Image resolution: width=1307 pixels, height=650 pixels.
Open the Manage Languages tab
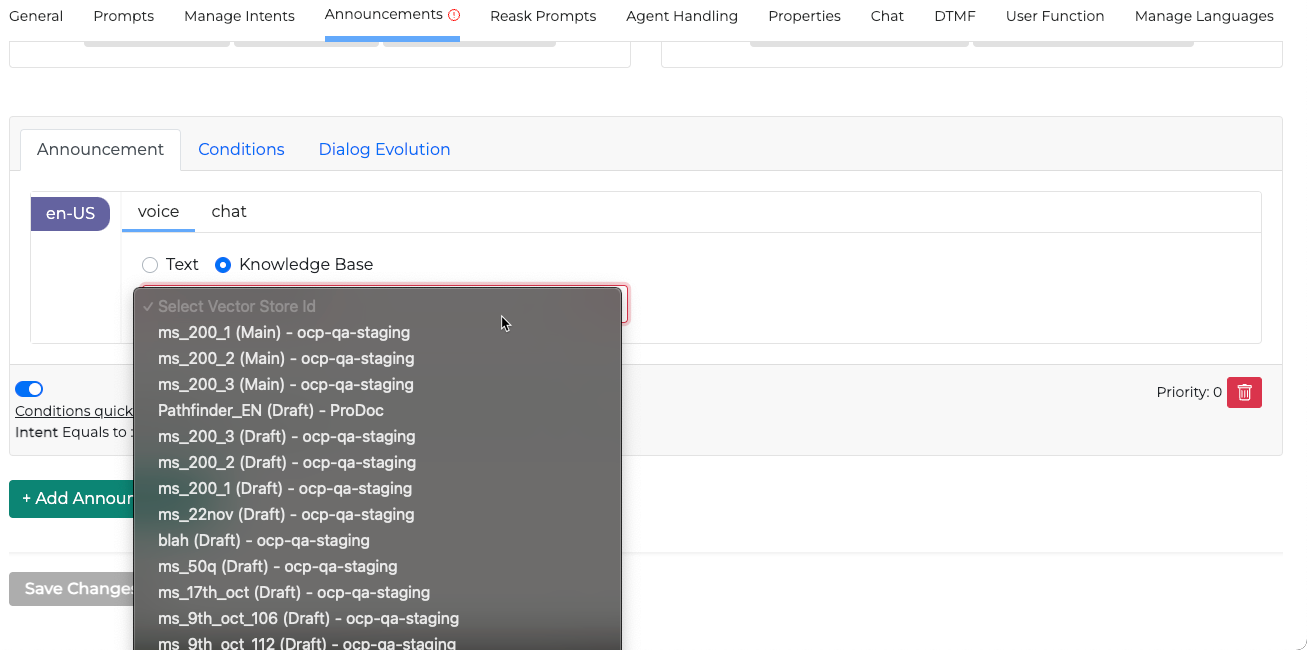click(1204, 16)
